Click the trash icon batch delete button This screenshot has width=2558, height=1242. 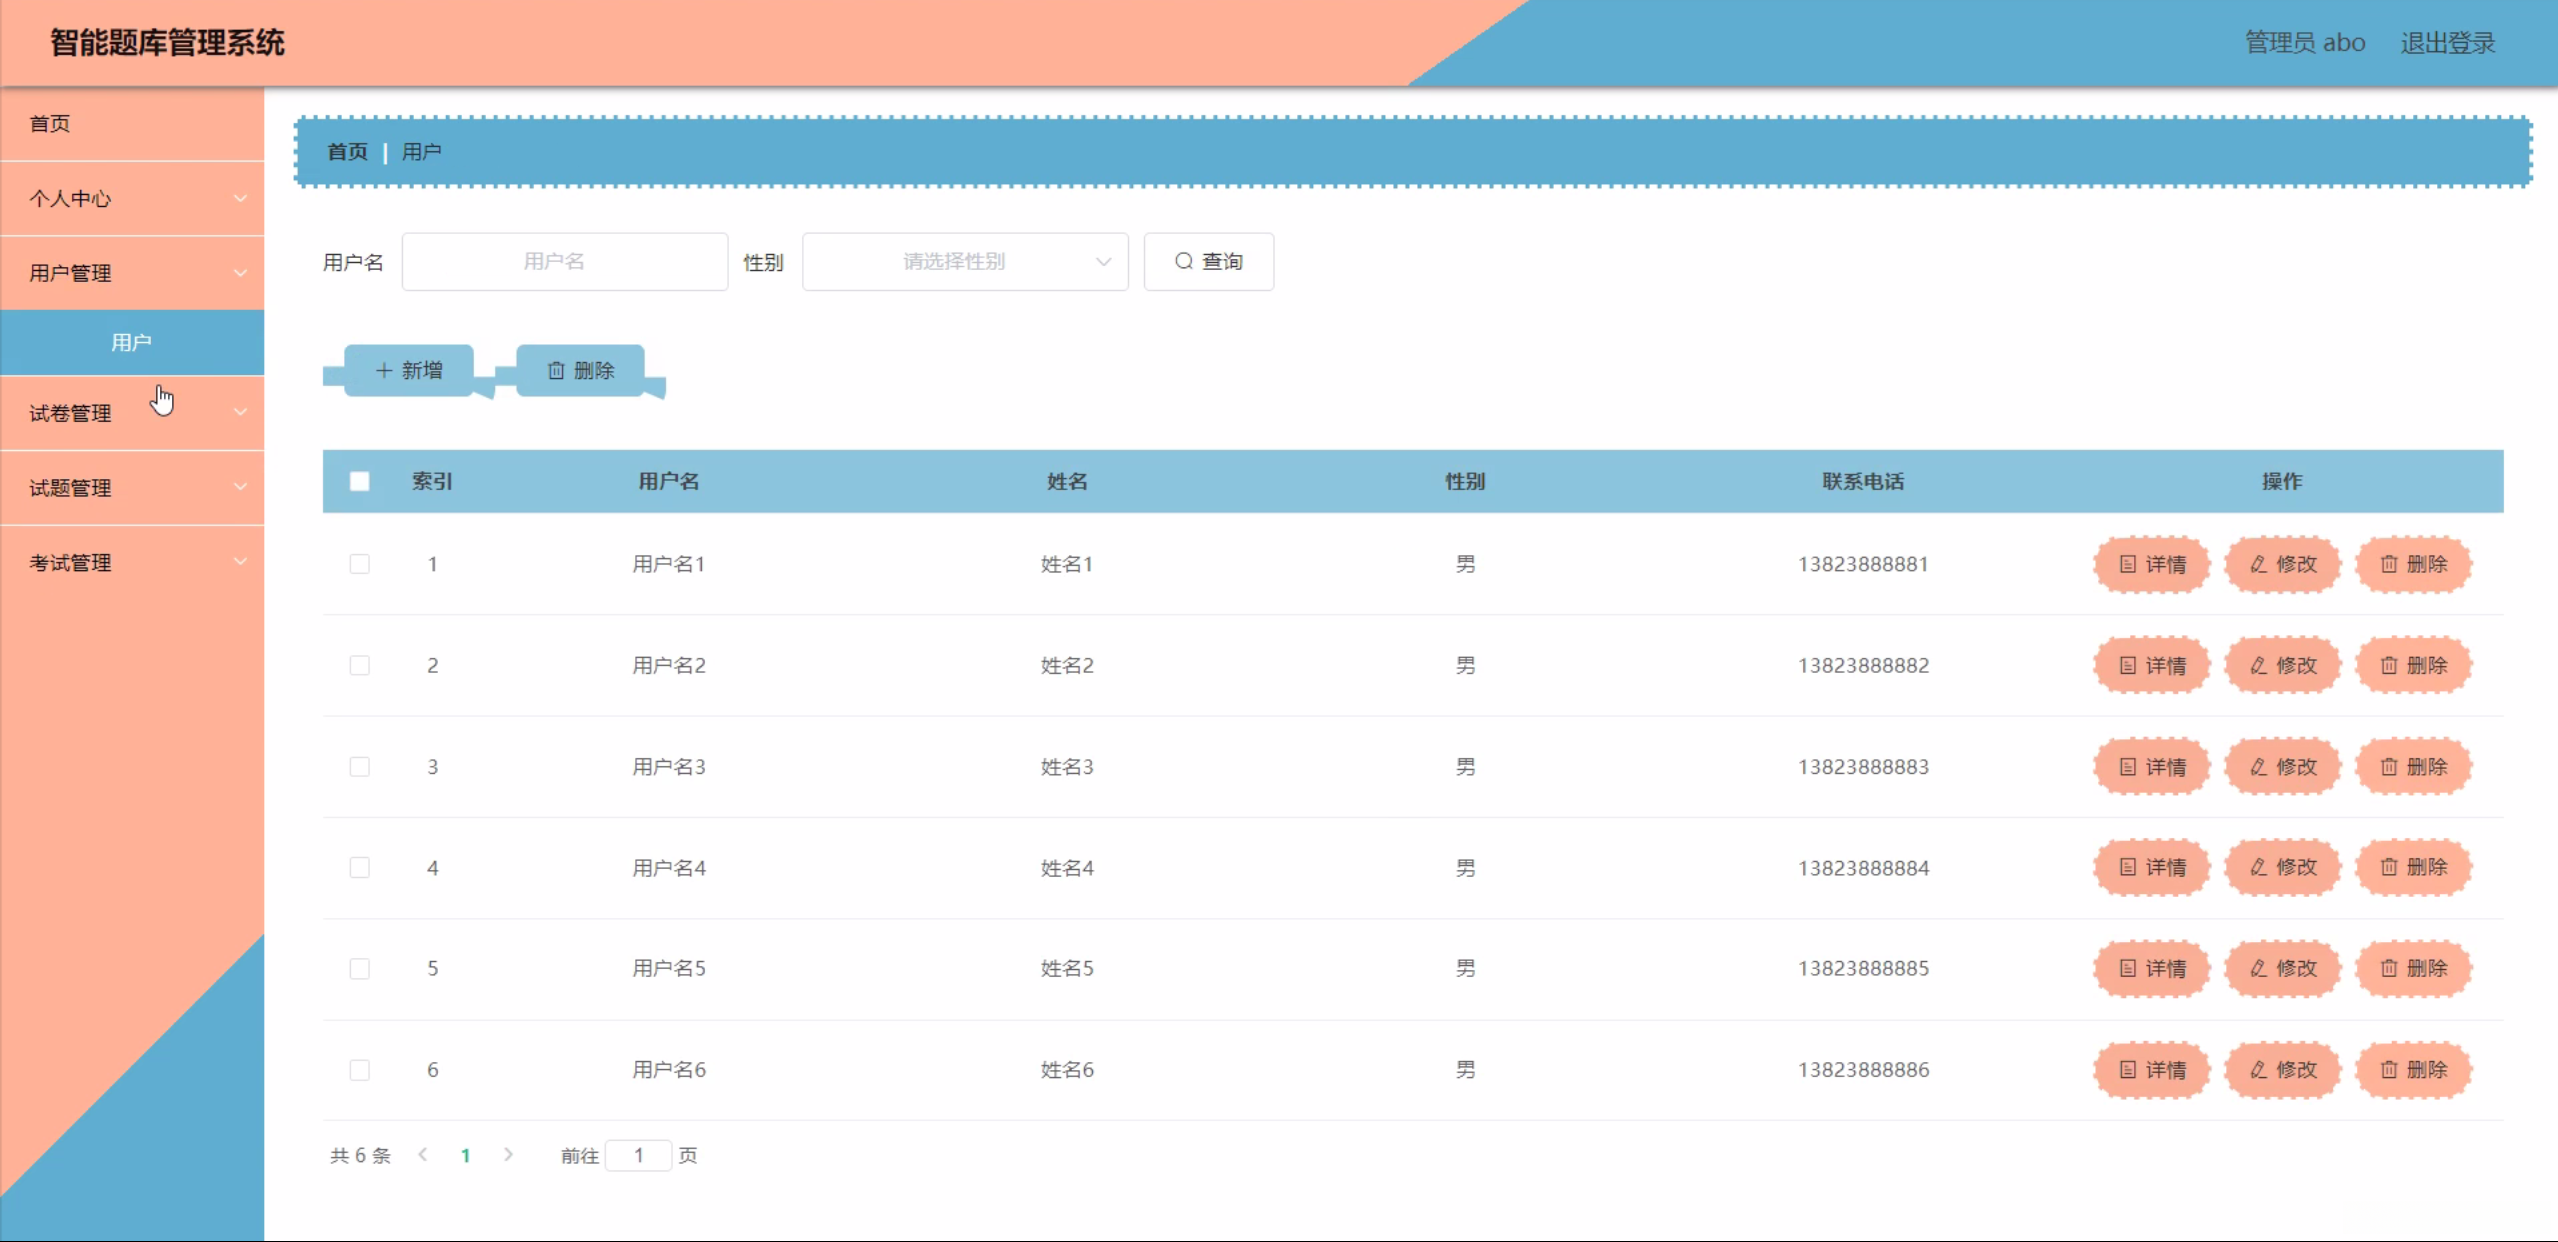pyautogui.click(x=580, y=371)
